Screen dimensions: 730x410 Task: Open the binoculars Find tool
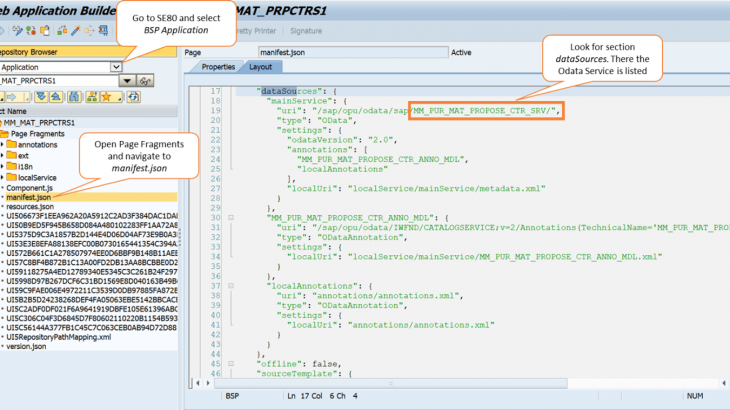pos(74,97)
